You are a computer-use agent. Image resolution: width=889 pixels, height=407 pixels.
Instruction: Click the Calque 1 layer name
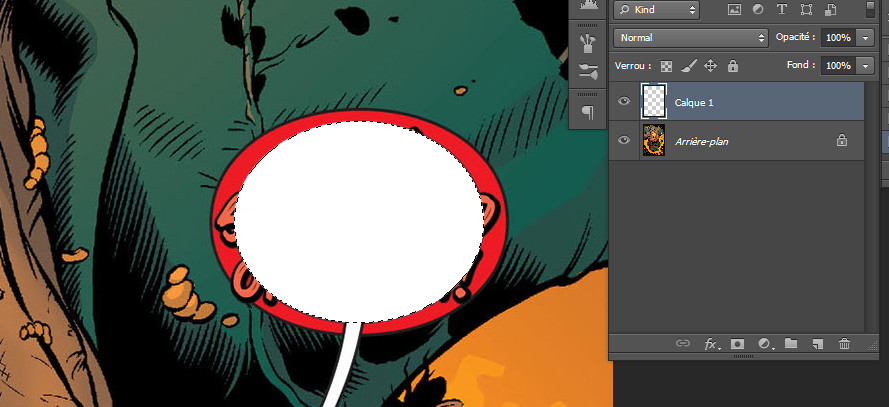694,103
